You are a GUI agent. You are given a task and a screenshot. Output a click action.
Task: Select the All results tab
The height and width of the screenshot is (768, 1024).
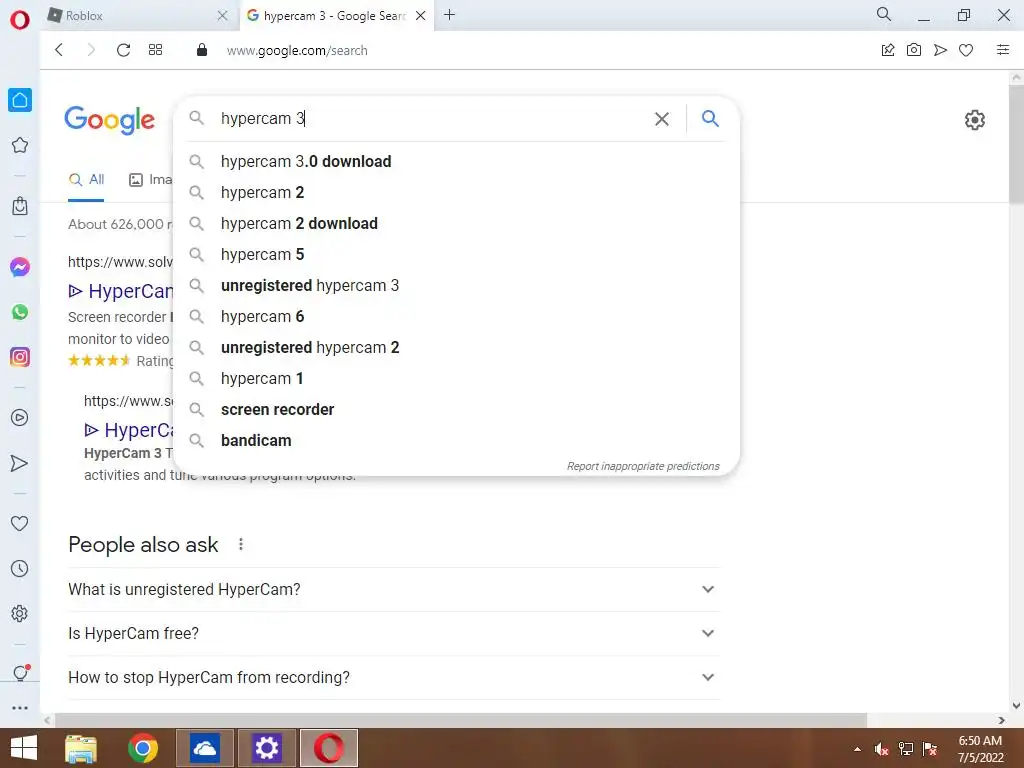[86, 180]
